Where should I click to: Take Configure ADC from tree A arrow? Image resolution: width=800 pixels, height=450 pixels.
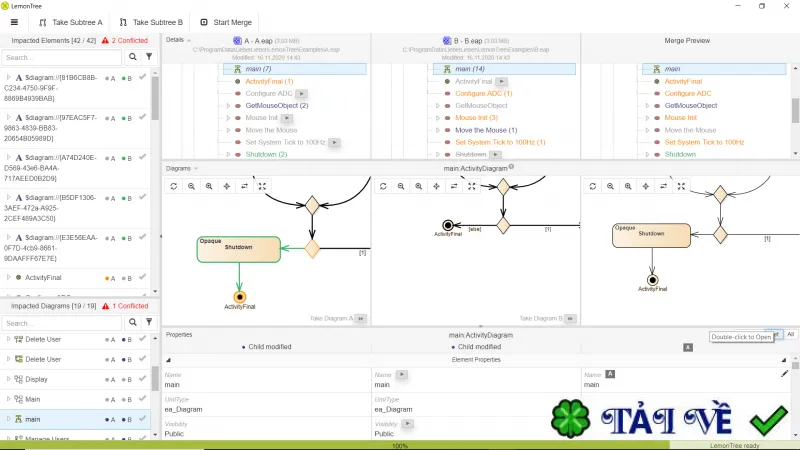tap(302, 93)
